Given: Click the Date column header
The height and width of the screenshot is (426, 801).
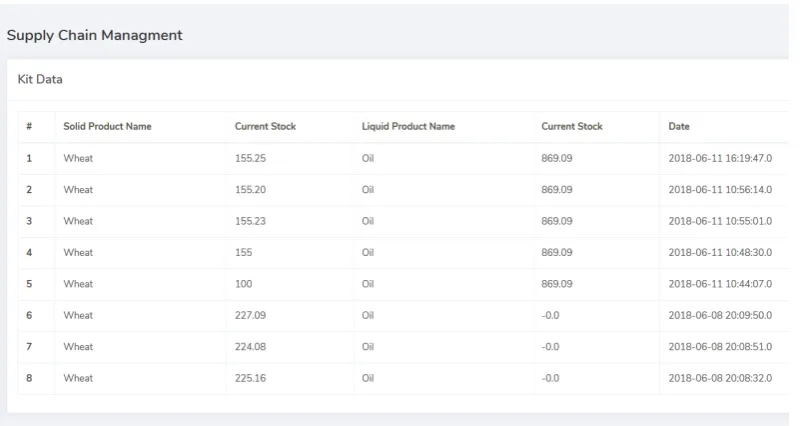Looking at the screenshot, I should [679, 126].
